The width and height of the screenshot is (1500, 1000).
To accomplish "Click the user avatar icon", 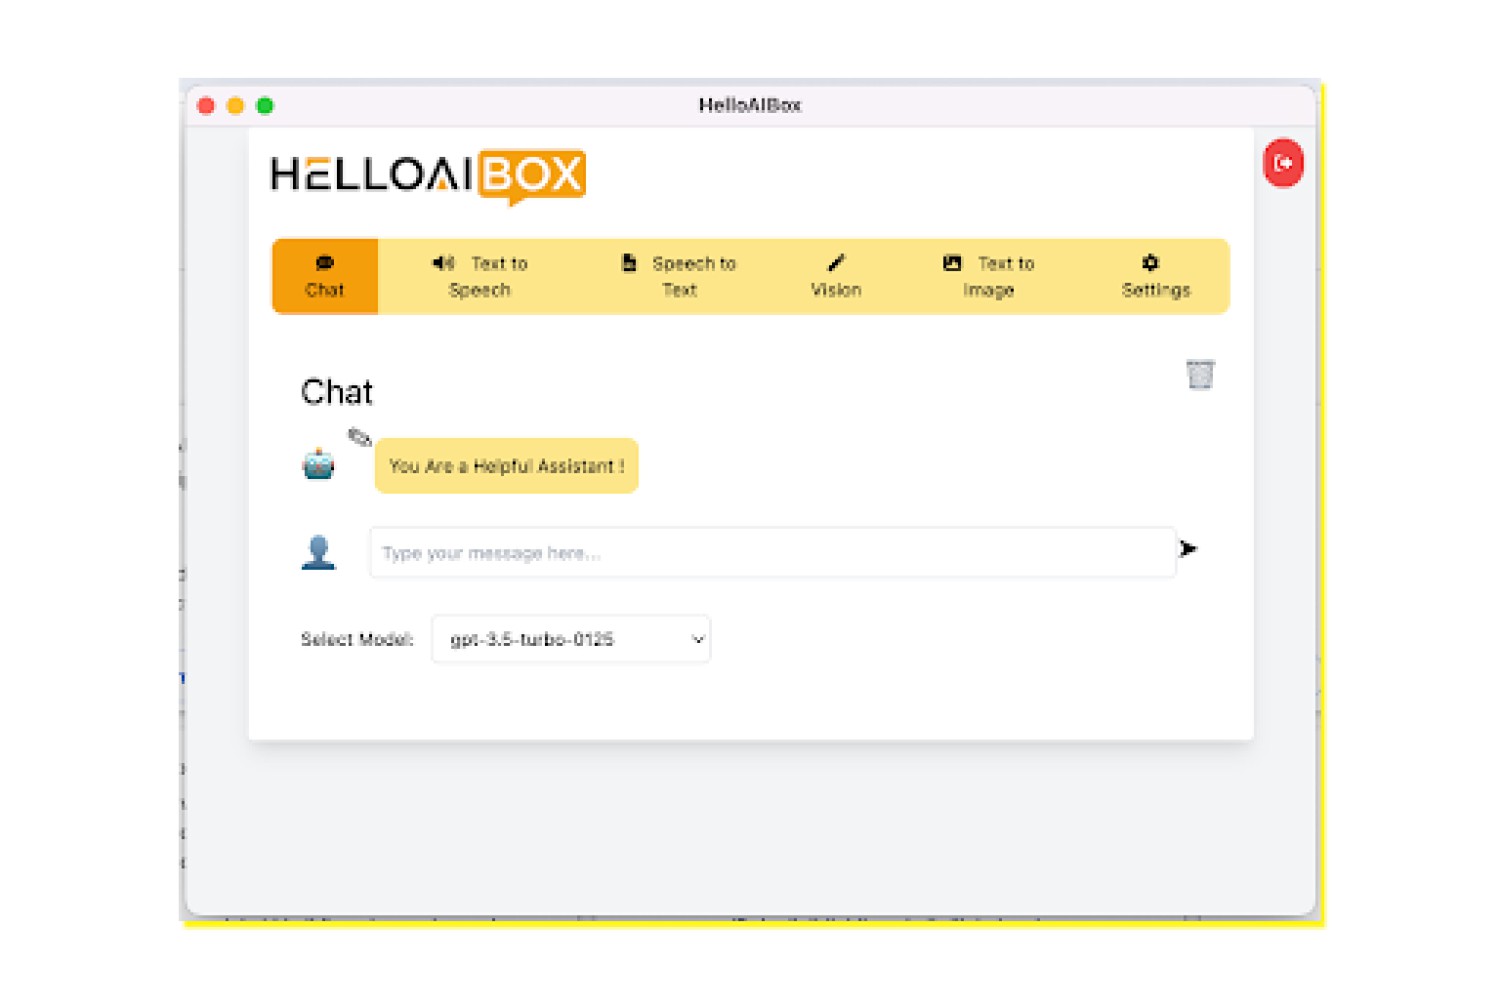I will point(319,552).
